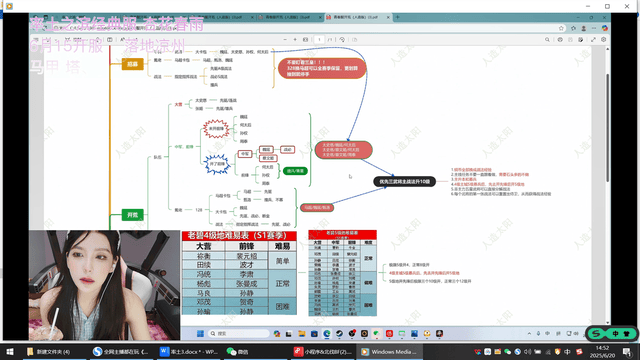Click the PDF zoom out minus icon
The width and height of the screenshot is (640, 360).
(285, 40)
